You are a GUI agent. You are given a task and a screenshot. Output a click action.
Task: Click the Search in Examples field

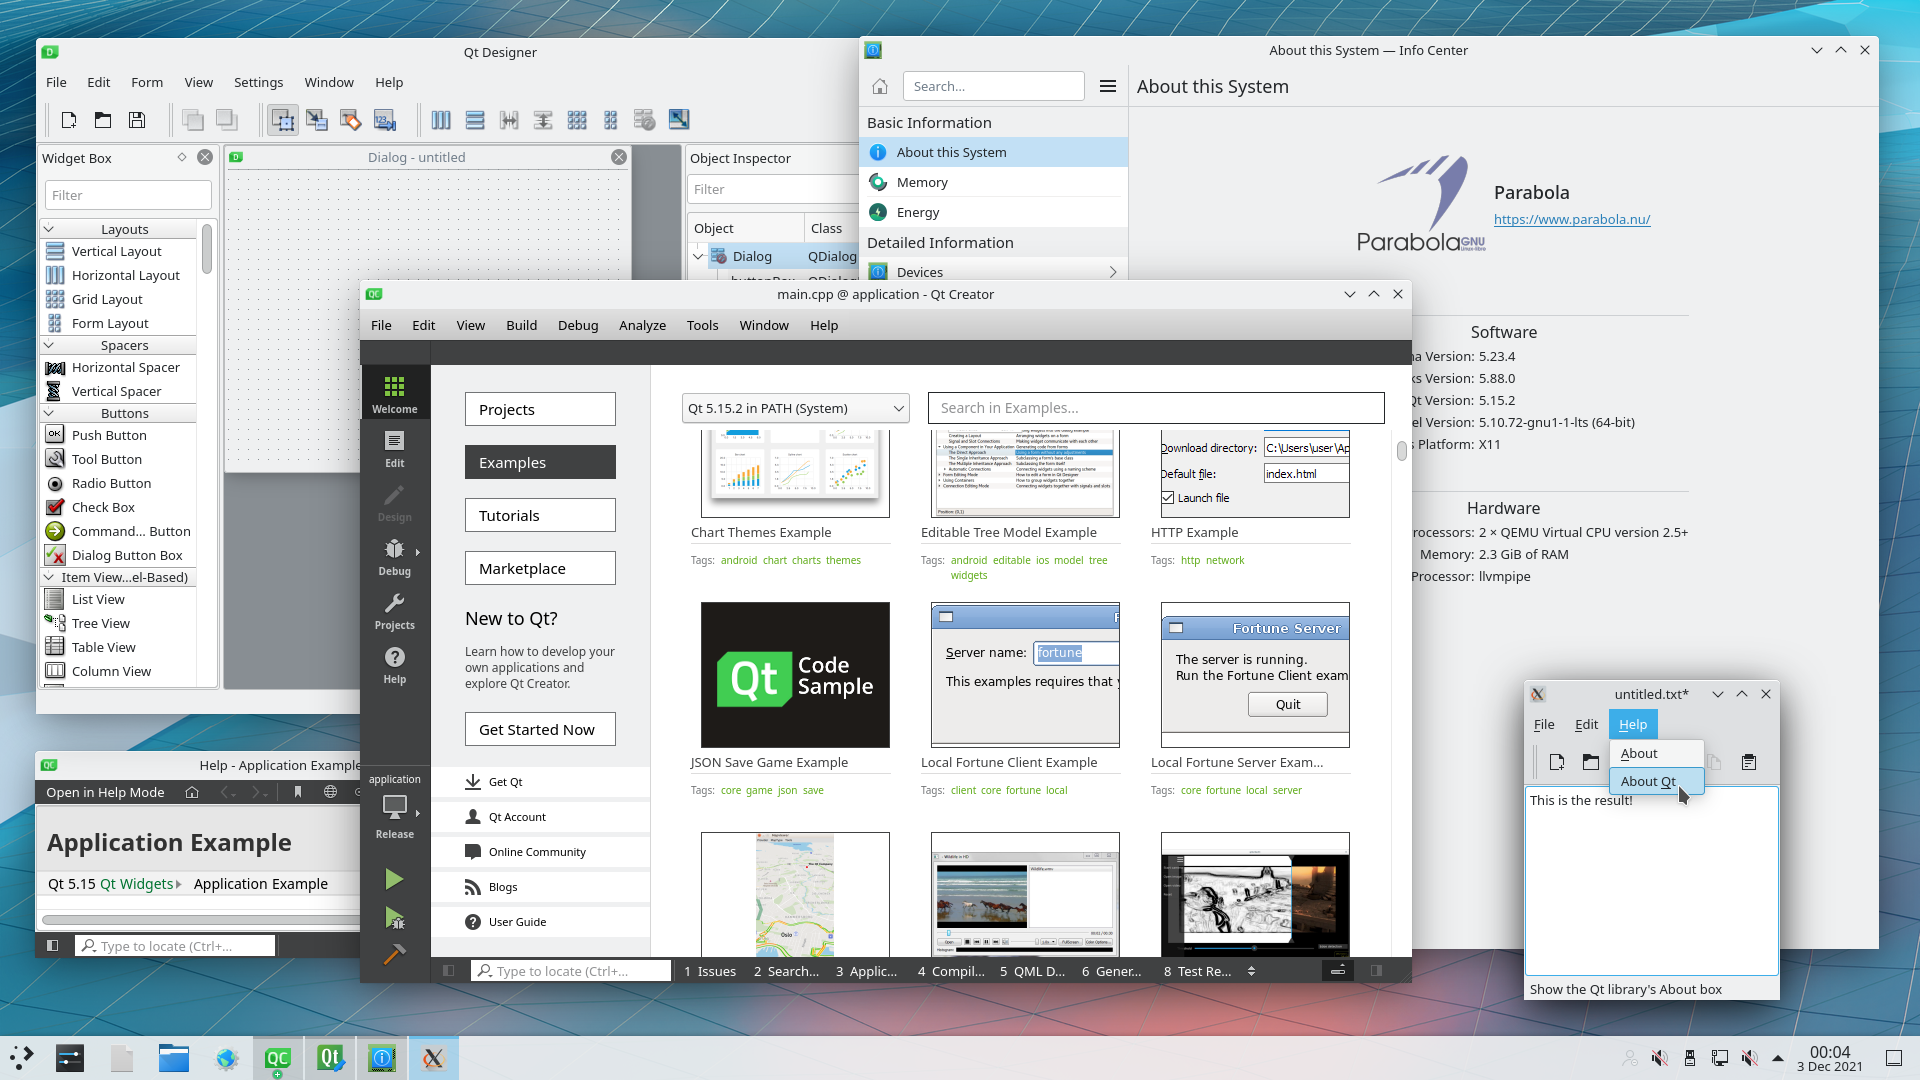1155,408
